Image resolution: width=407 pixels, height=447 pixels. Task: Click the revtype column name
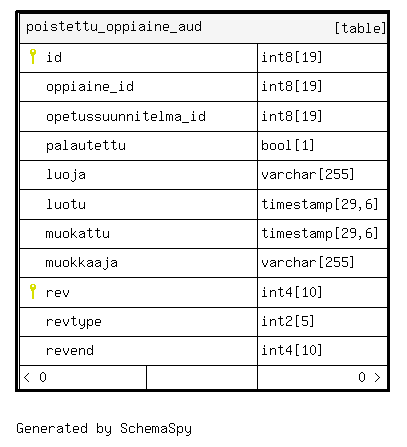pos(74,322)
